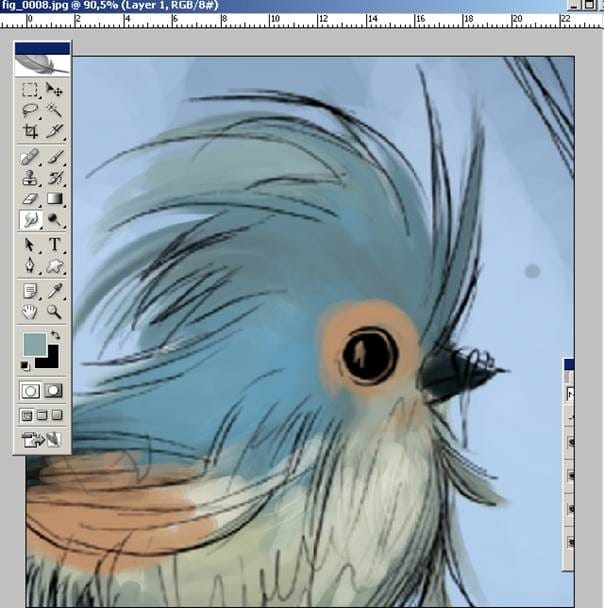Pick the Lasso tool
The height and width of the screenshot is (608, 604).
(30, 111)
